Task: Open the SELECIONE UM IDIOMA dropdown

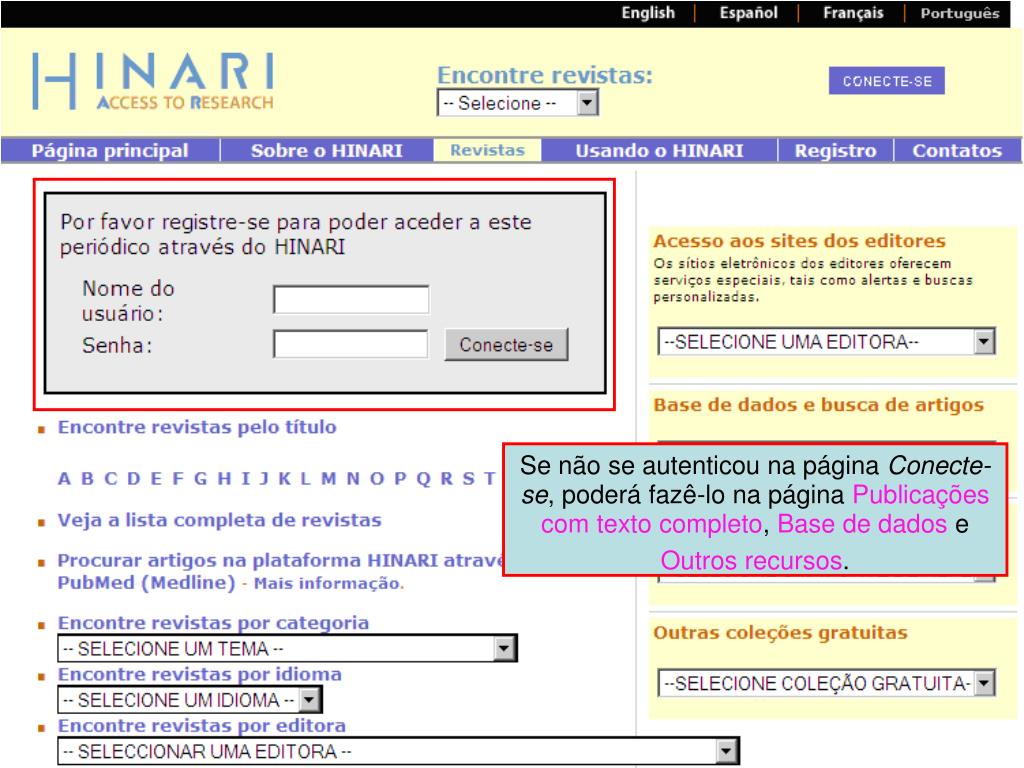Action: click(190, 700)
